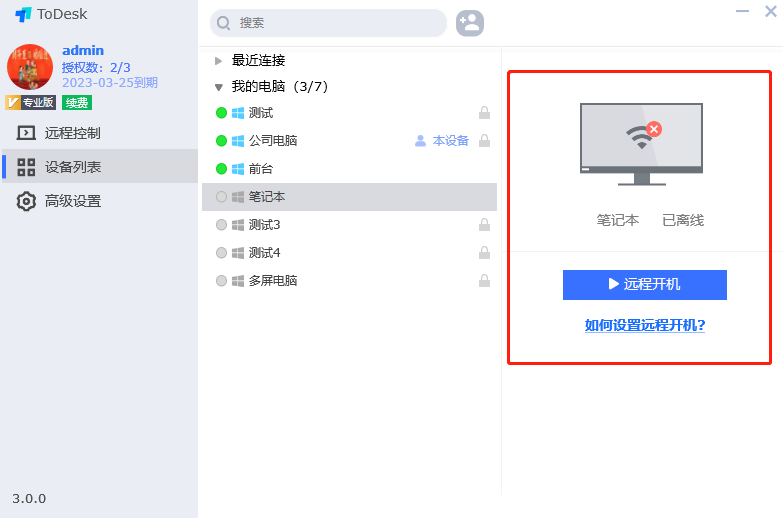Click the person icon beside 本设备
This screenshot has height=518, width=783.
pyautogui.click(x=420, y=141)
